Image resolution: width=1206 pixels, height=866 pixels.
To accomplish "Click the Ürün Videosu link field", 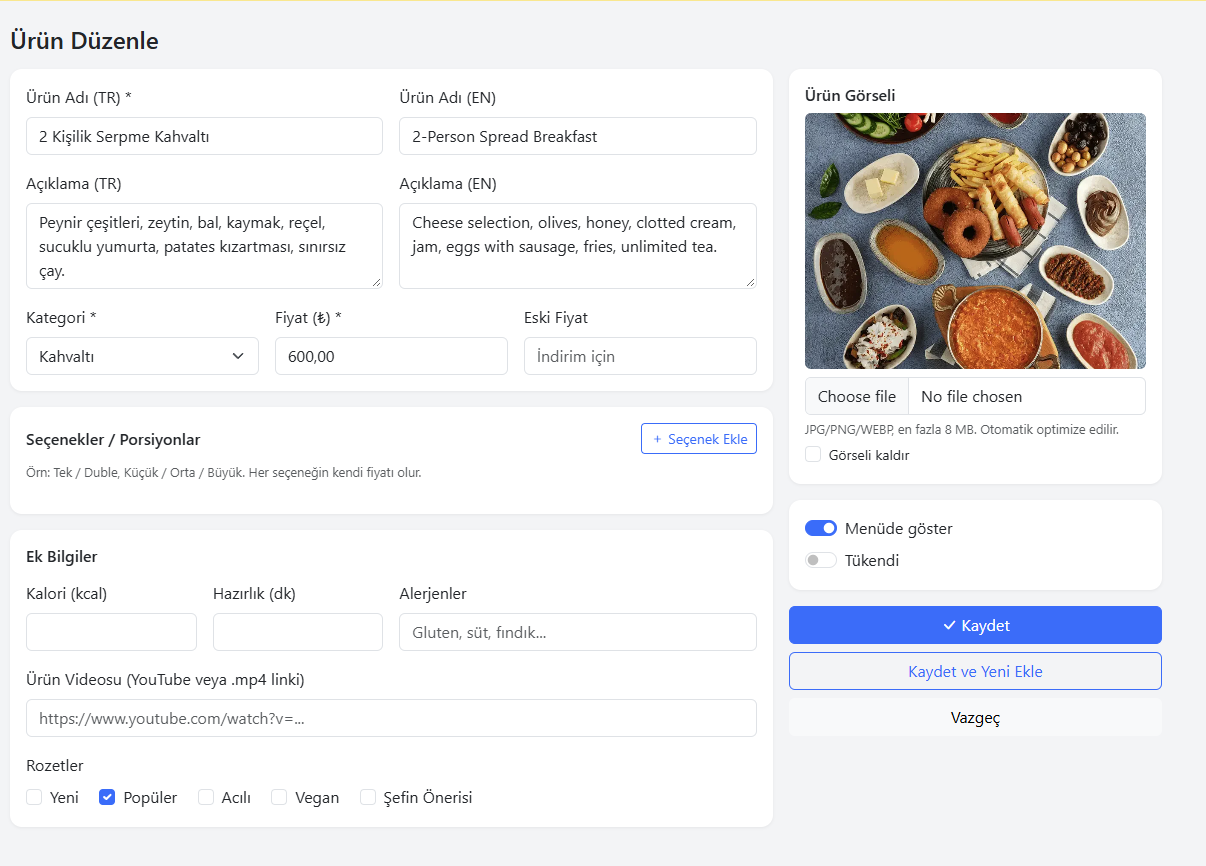I will 391,718.
